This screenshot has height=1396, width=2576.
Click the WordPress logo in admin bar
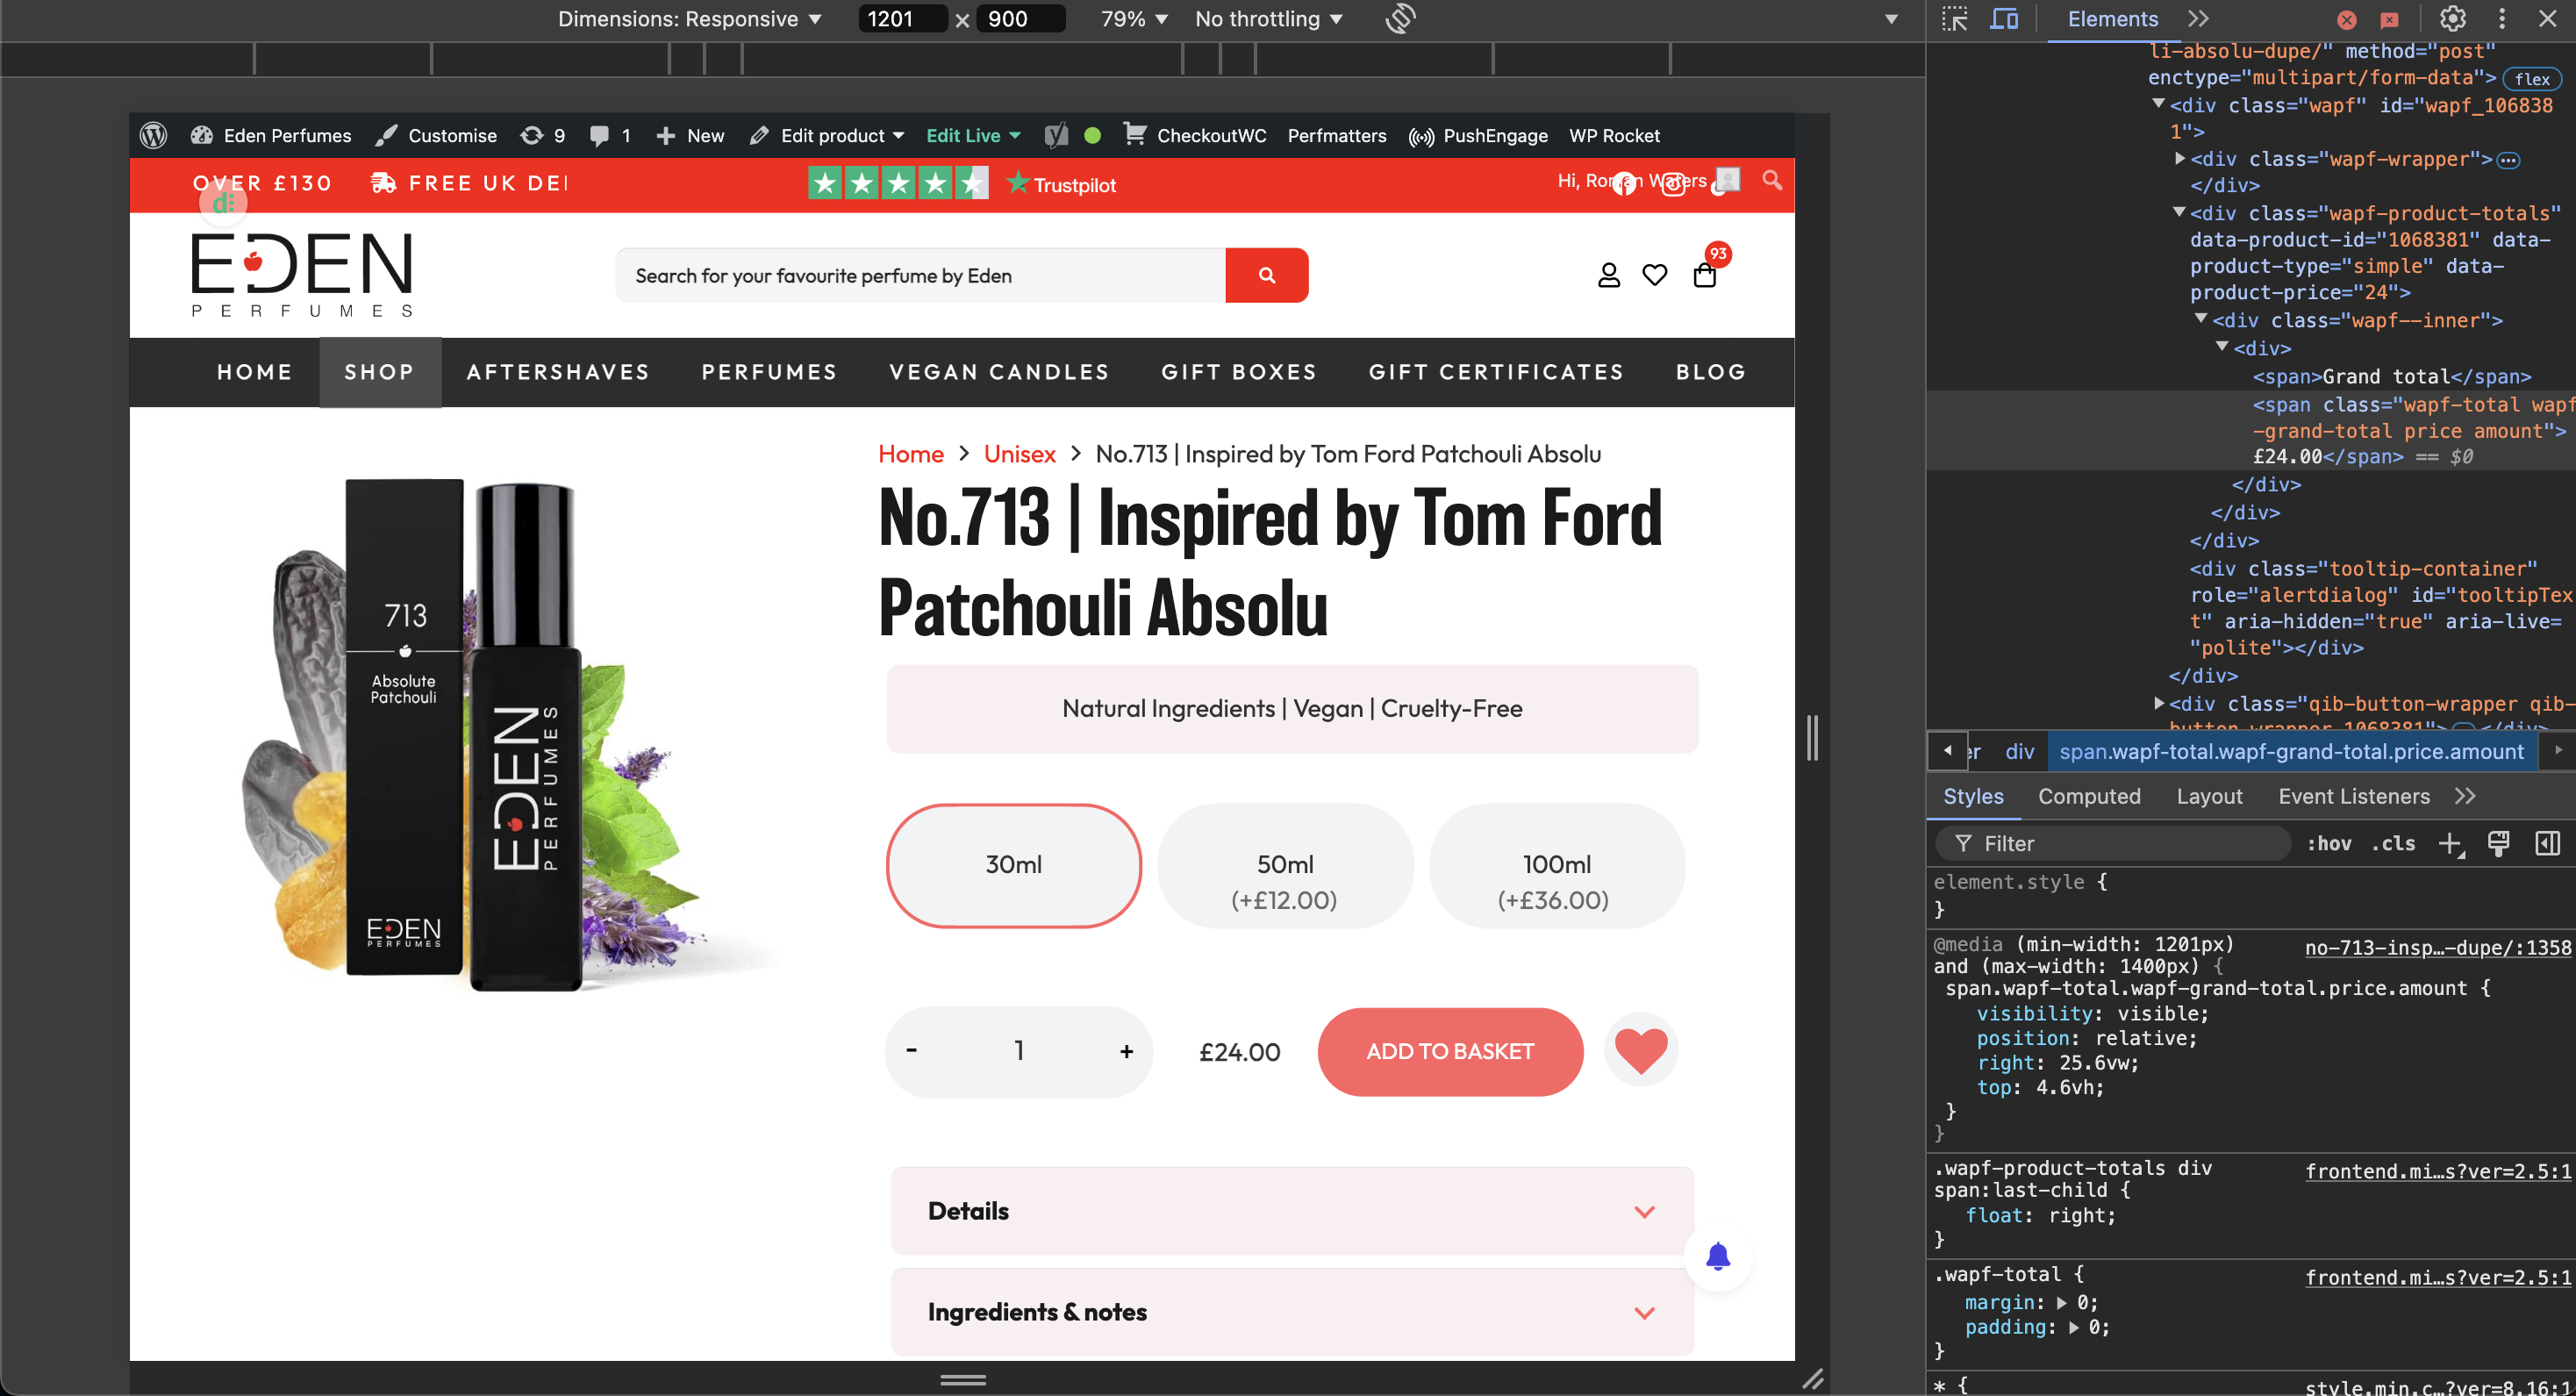coord(153,135)
